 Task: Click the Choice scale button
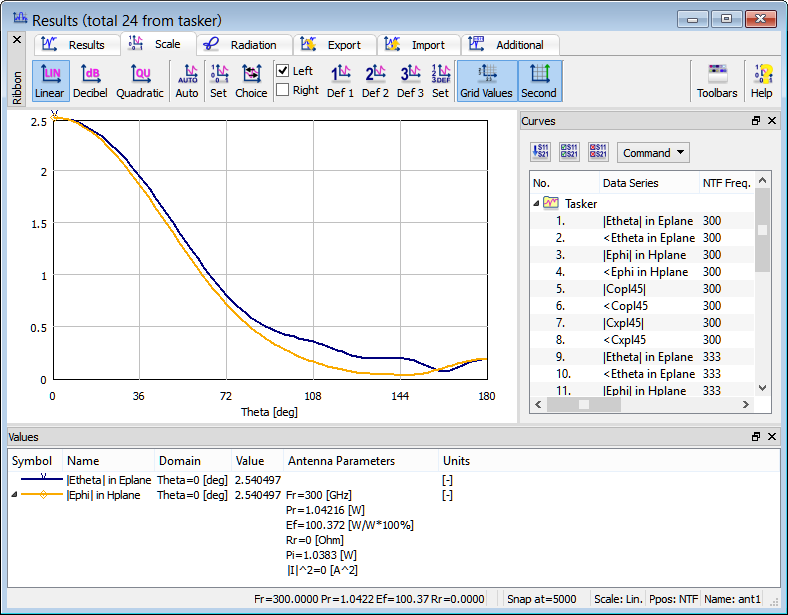coord(251,81)
